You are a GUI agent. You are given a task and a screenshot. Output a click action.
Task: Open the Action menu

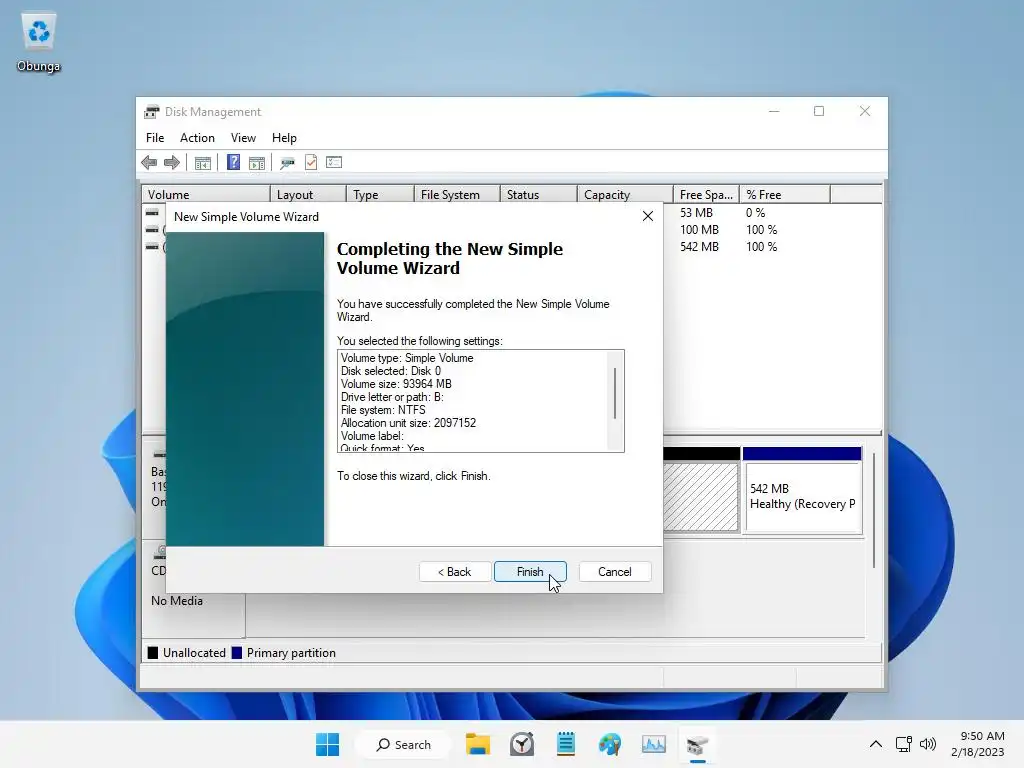[x=197, y=138]
